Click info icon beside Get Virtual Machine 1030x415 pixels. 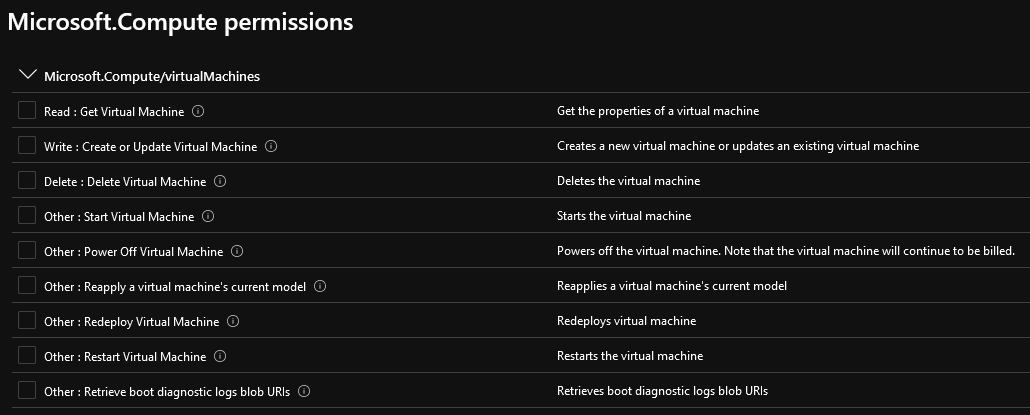(198, 111)
